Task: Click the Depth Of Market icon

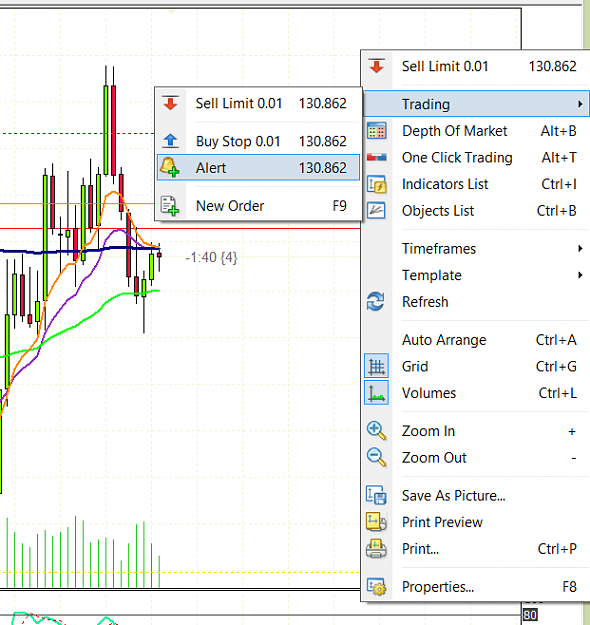Action: point(377,131)
